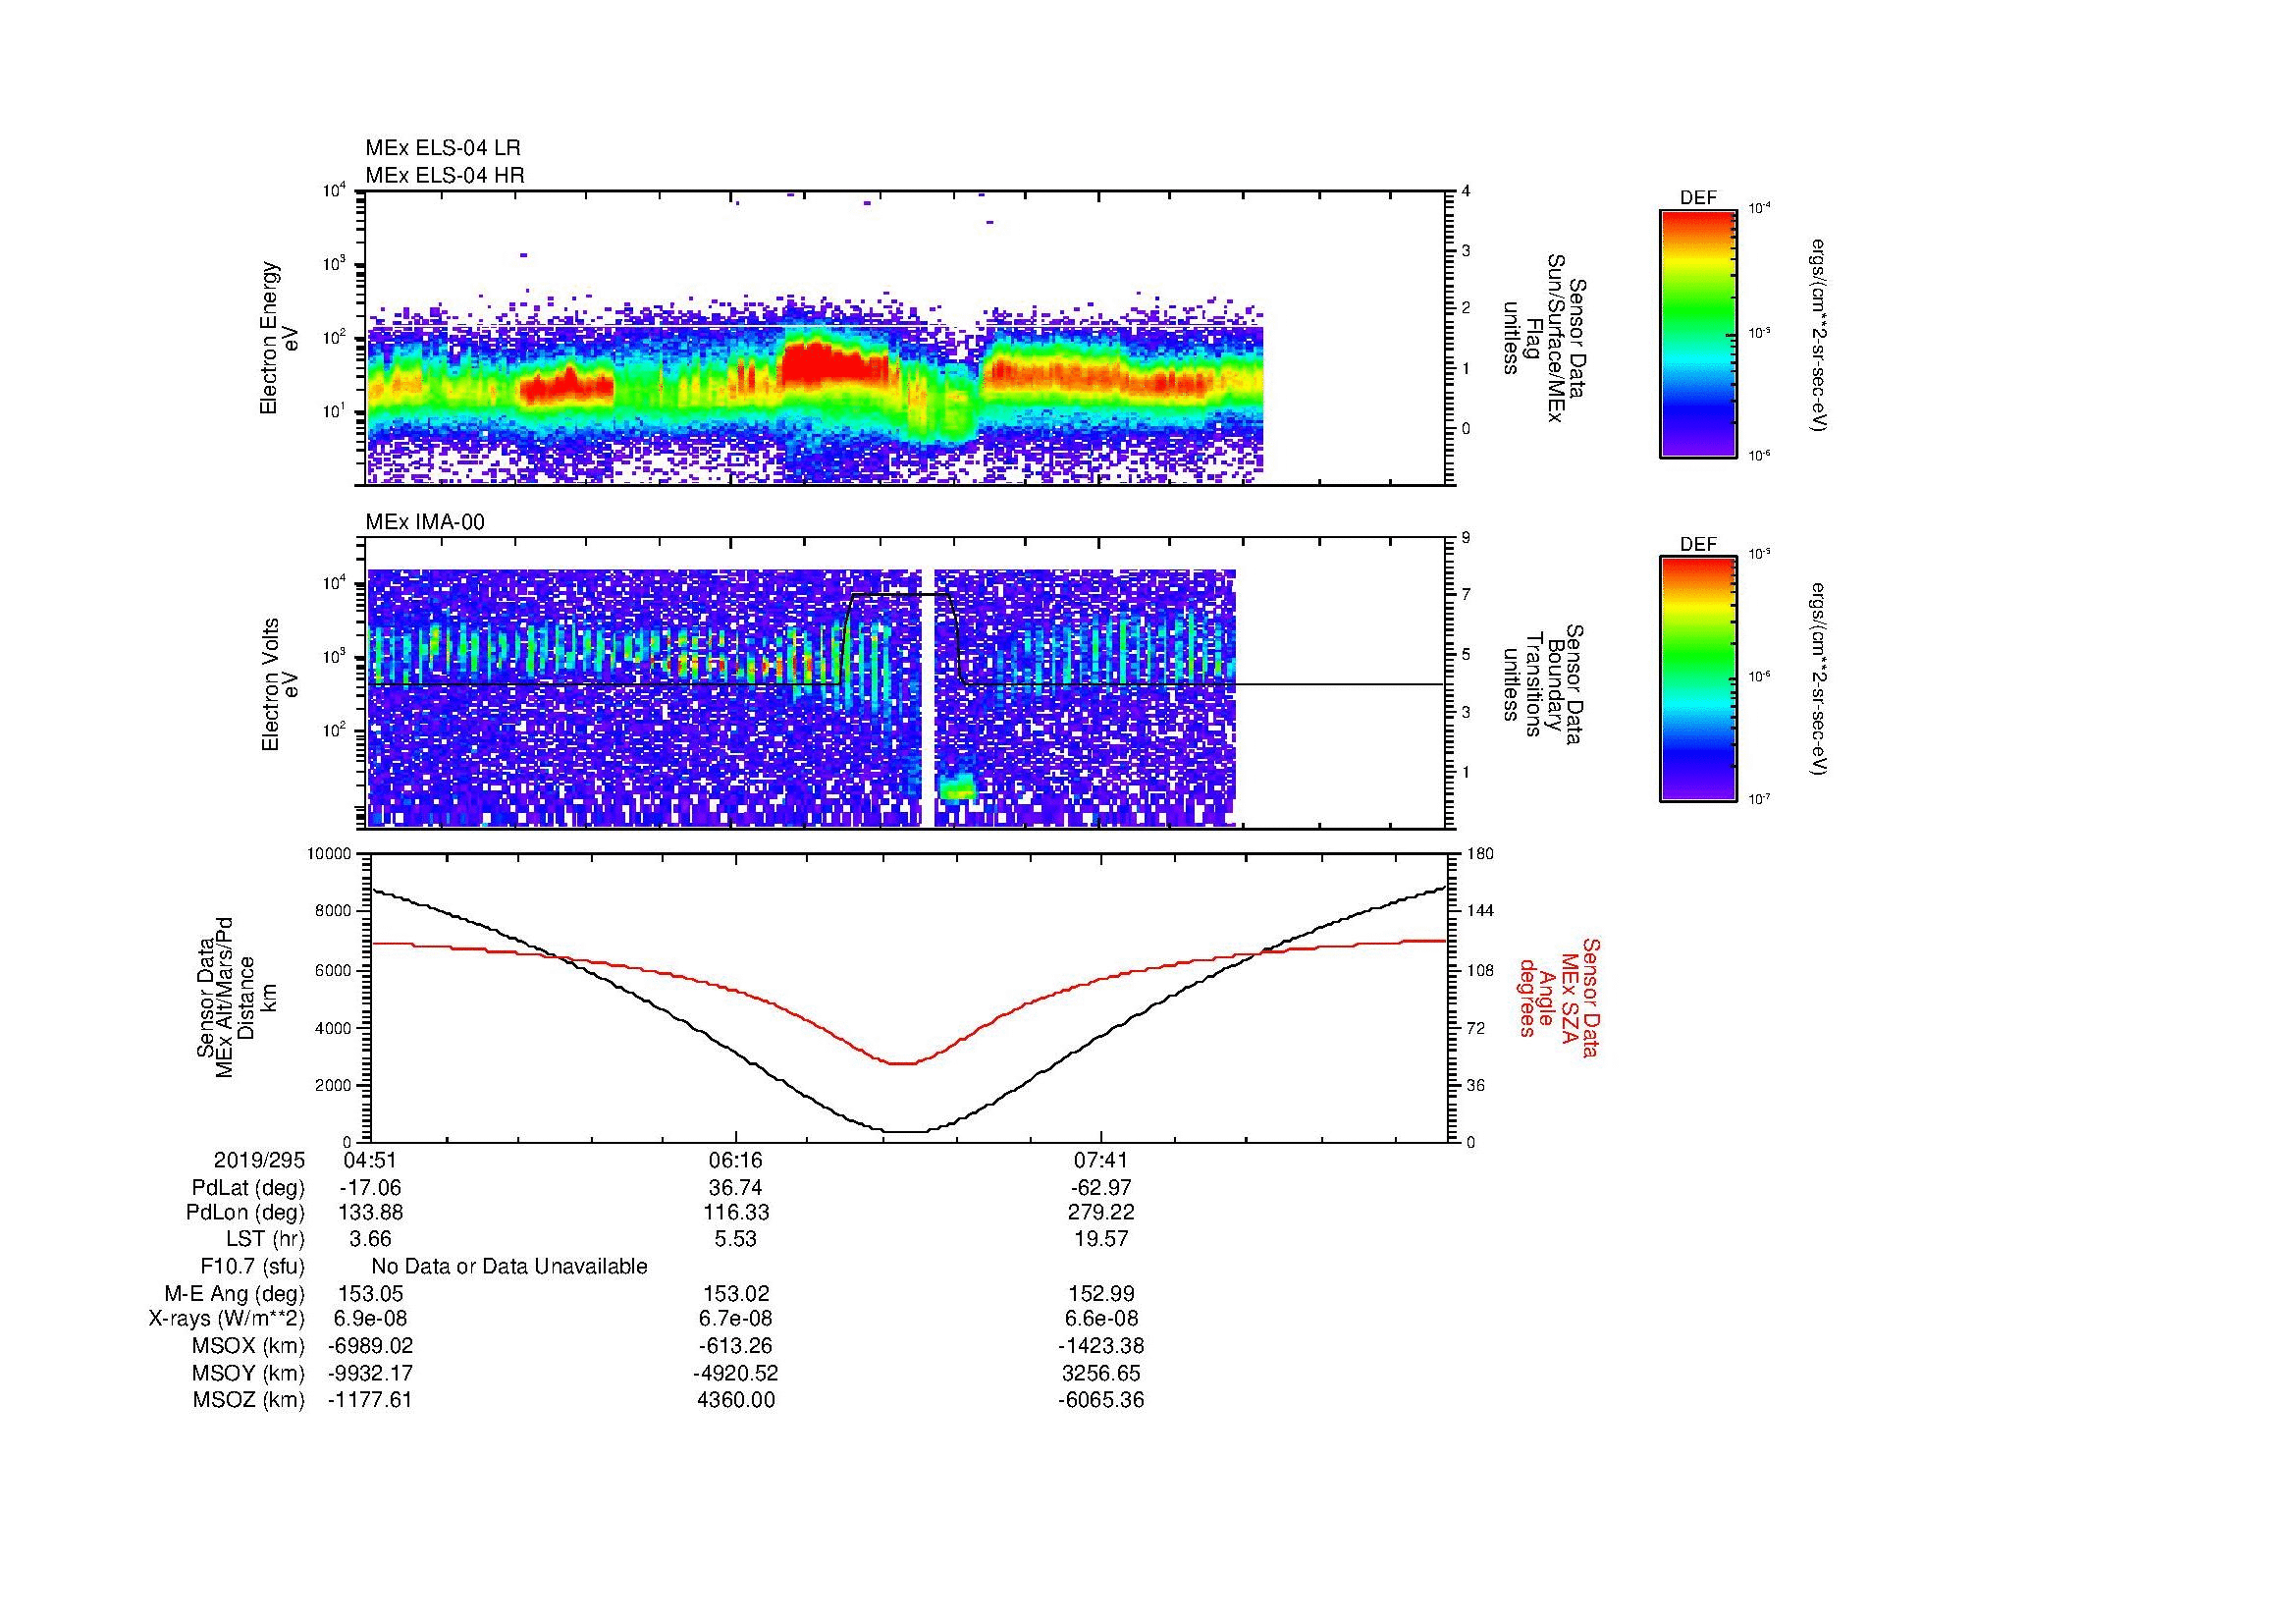Image resolution: width=2296 pixels, height=1623 pixels.
Task: Click the date label '2019/295'
Action: tap(259, 1160)
